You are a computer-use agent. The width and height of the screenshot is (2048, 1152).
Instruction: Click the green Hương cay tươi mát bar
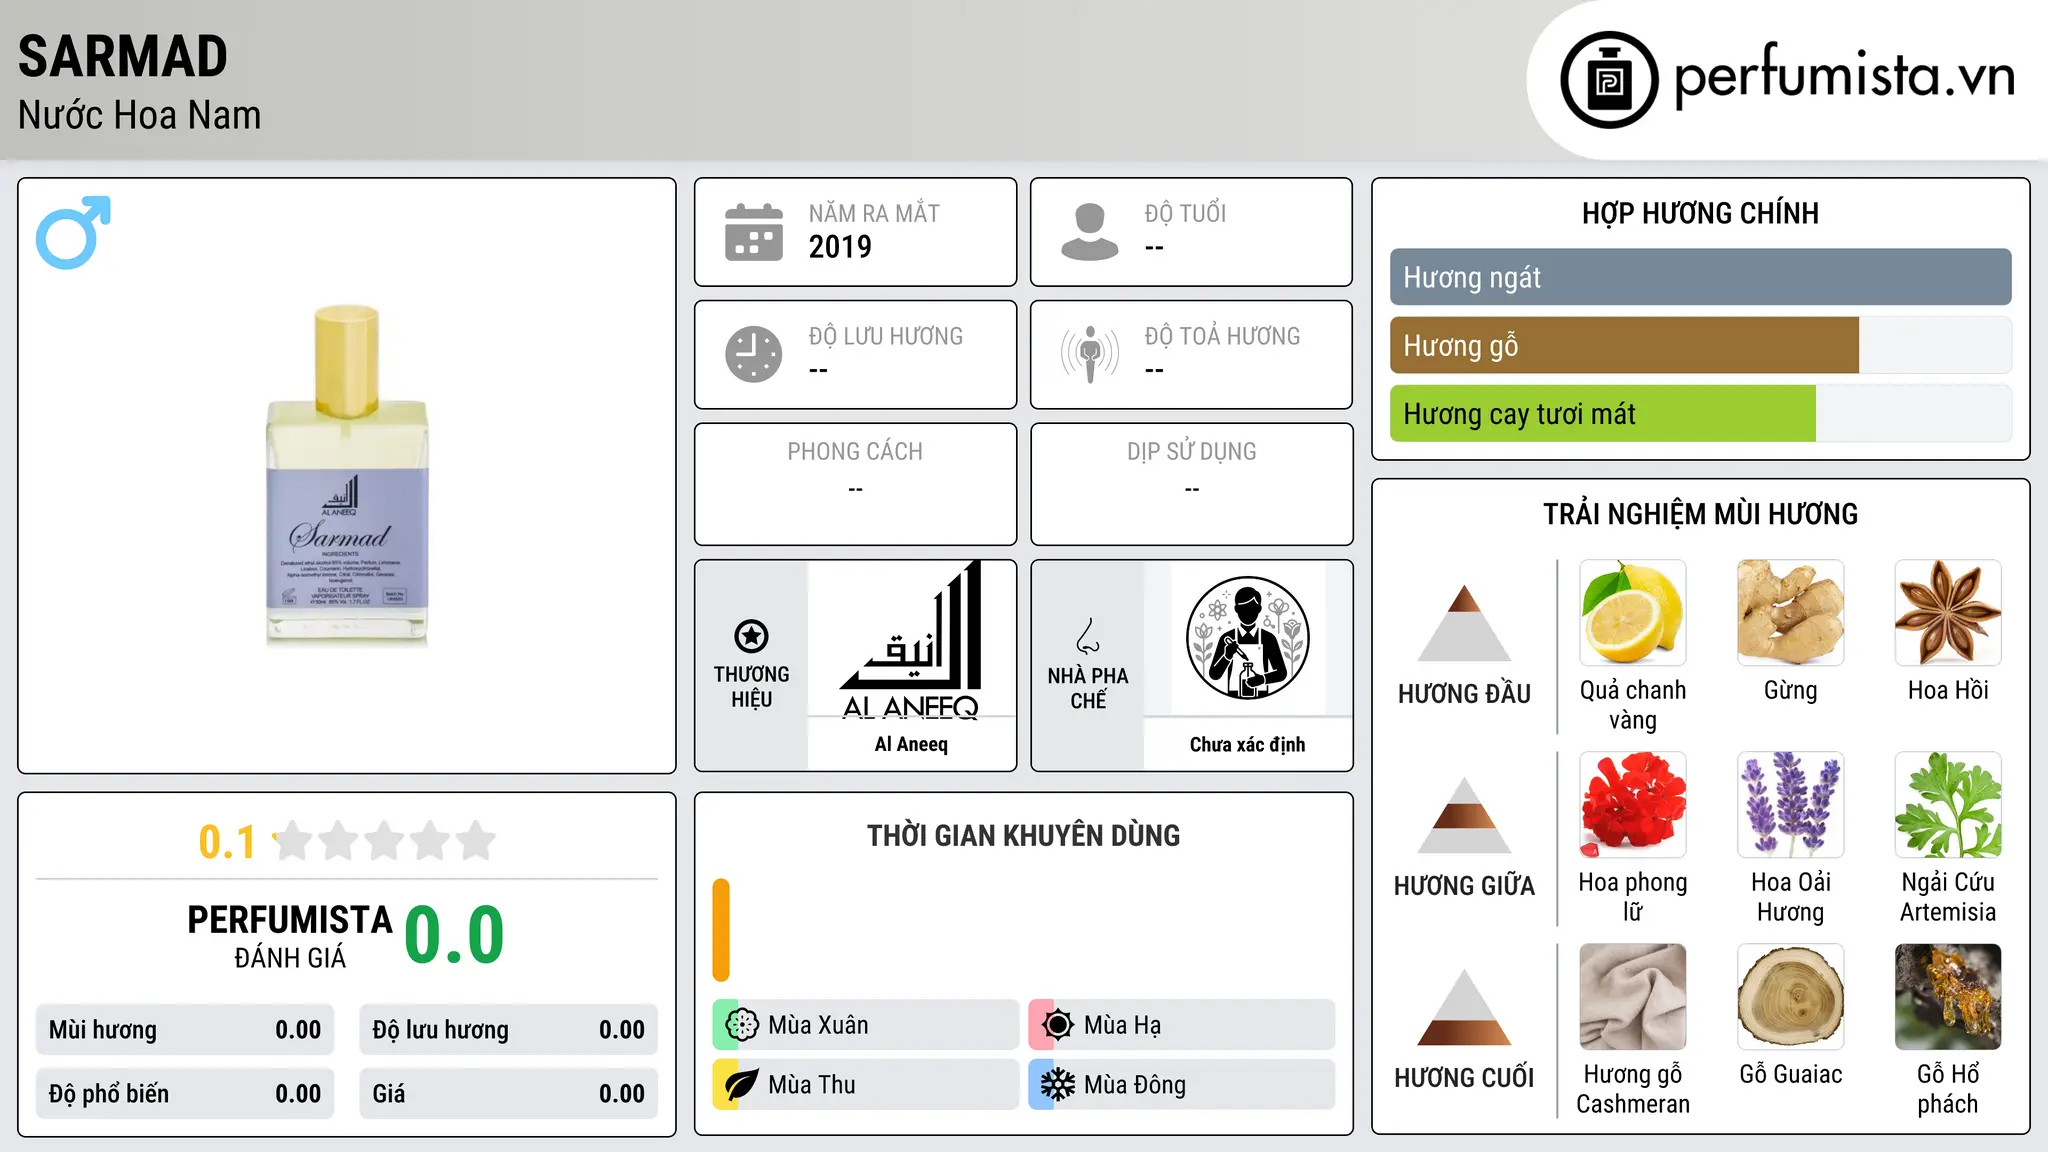pos(1603,414)
